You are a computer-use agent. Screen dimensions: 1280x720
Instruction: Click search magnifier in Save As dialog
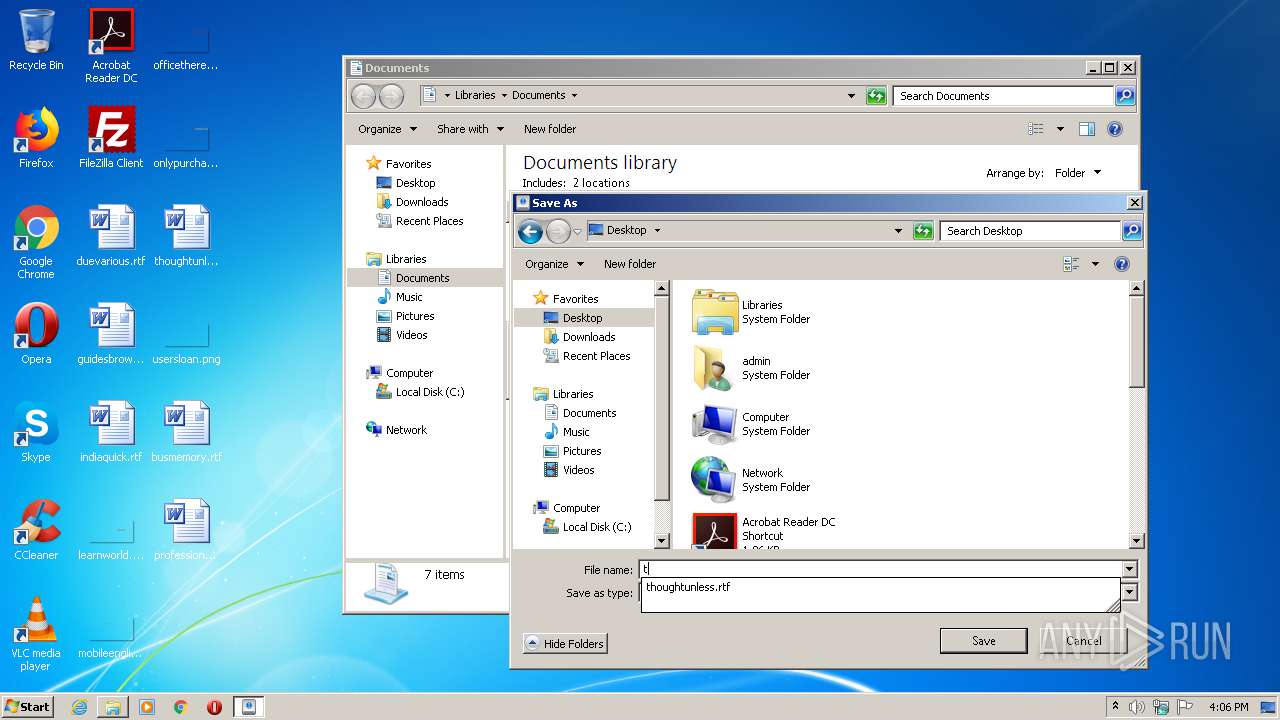point(1131,231)
